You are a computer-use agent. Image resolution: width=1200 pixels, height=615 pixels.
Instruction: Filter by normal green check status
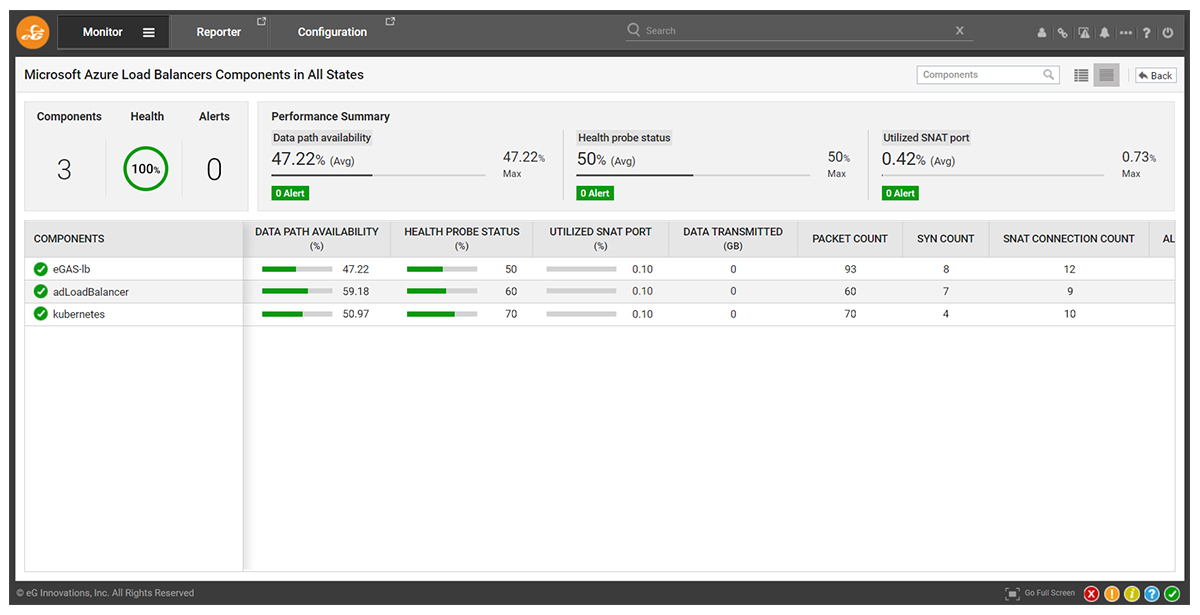tap(1172, 594)
